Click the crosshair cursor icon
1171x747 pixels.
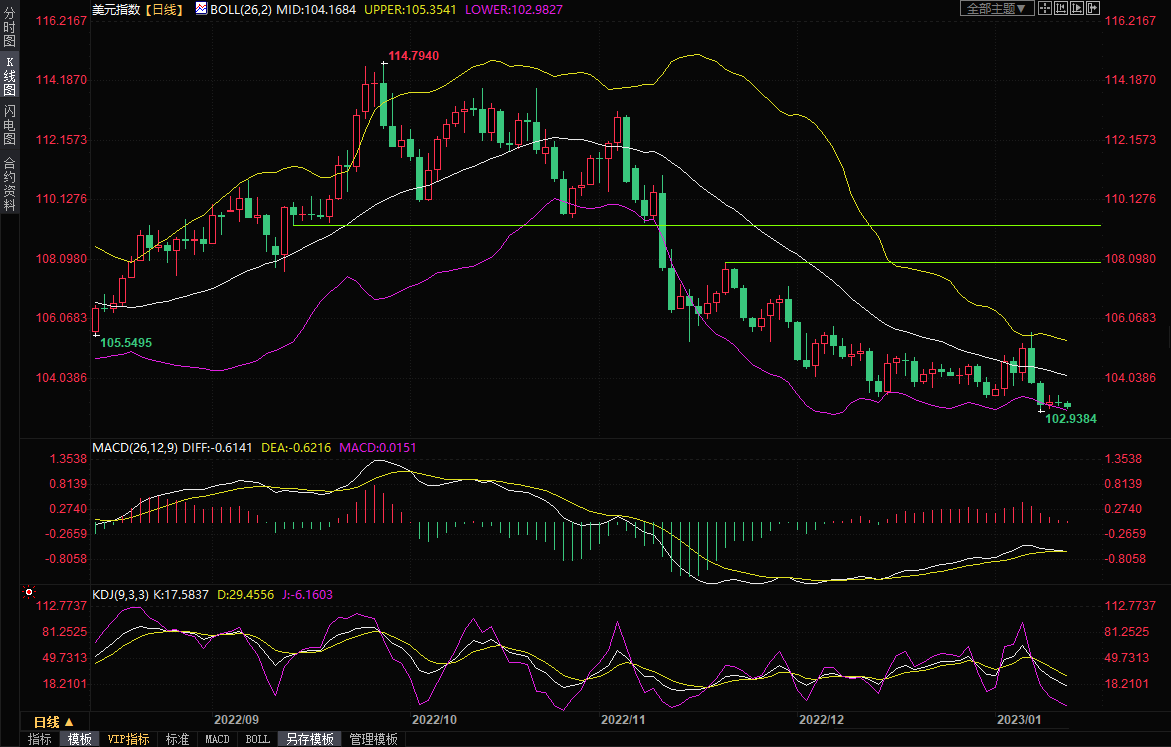[1045, 8]
